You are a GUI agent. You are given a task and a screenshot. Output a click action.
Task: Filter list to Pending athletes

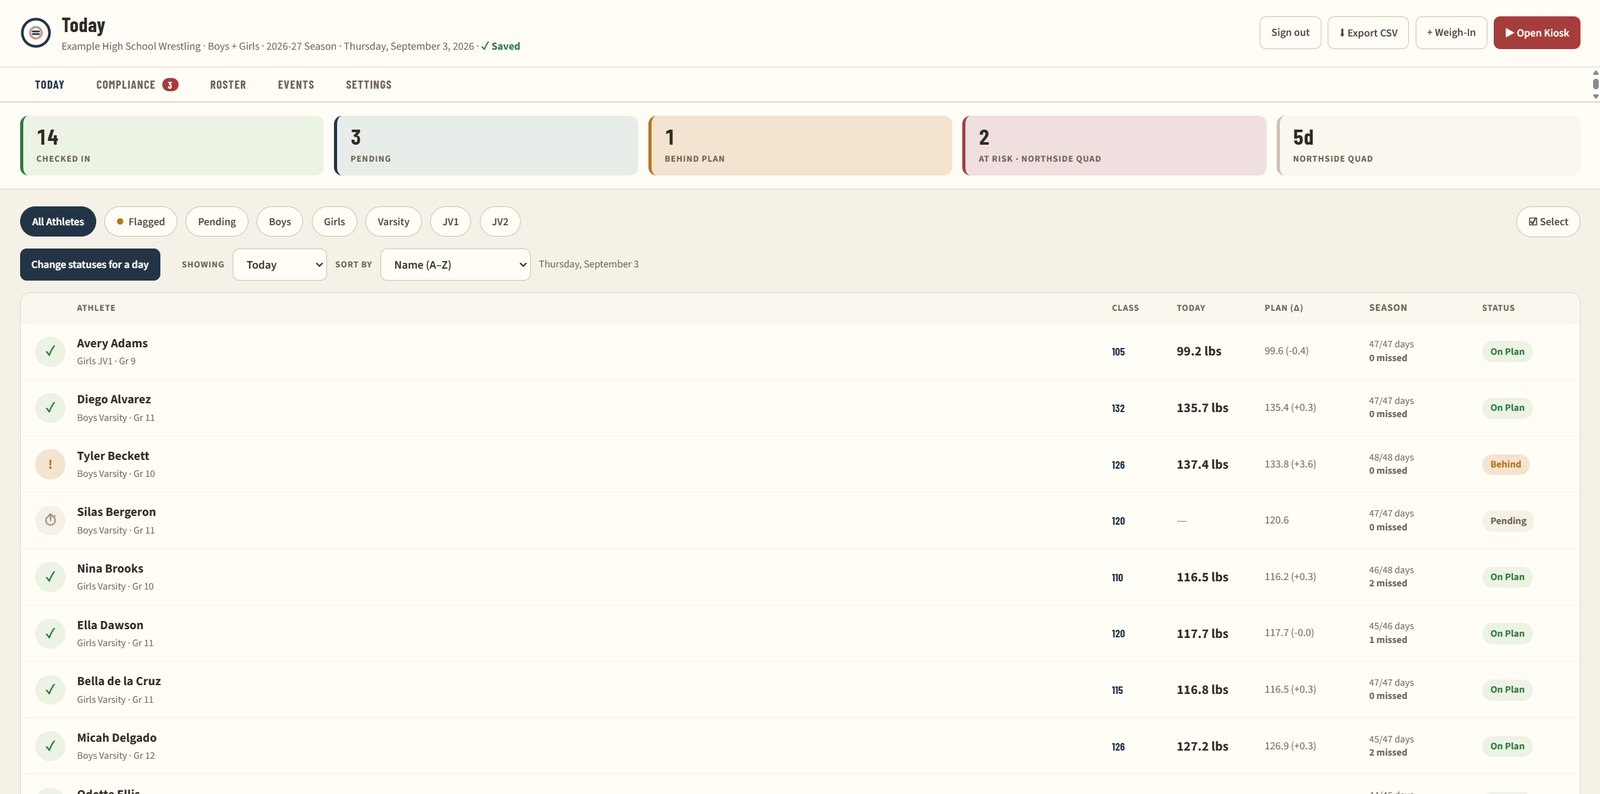(x=217, y=222)
